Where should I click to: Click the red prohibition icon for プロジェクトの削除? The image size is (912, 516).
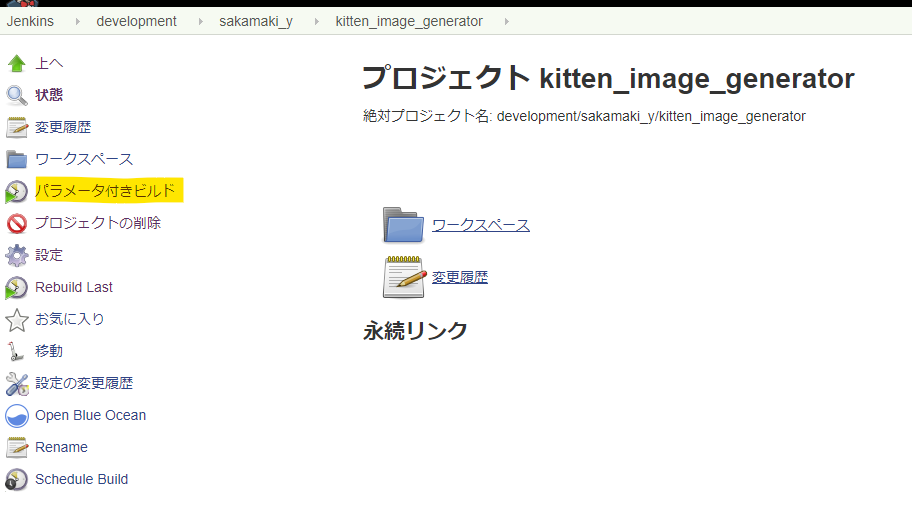point(16,224)
